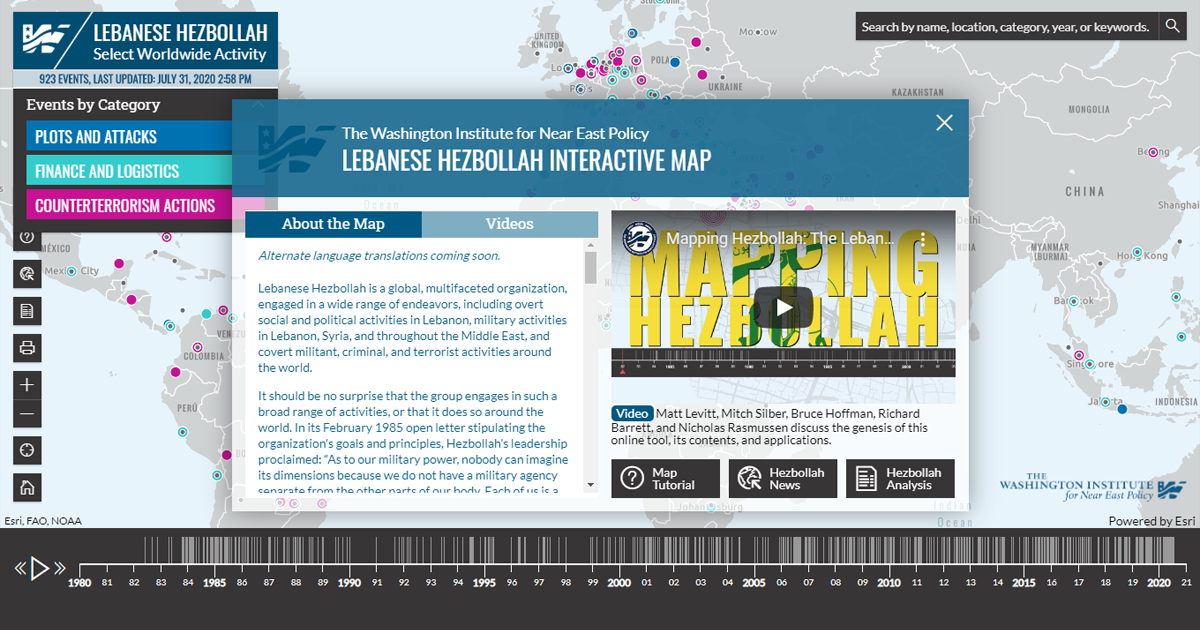This screenshot has height=630, width=1200.
Task: Click the video channel logo icon
Action: (x=639, y=239)
